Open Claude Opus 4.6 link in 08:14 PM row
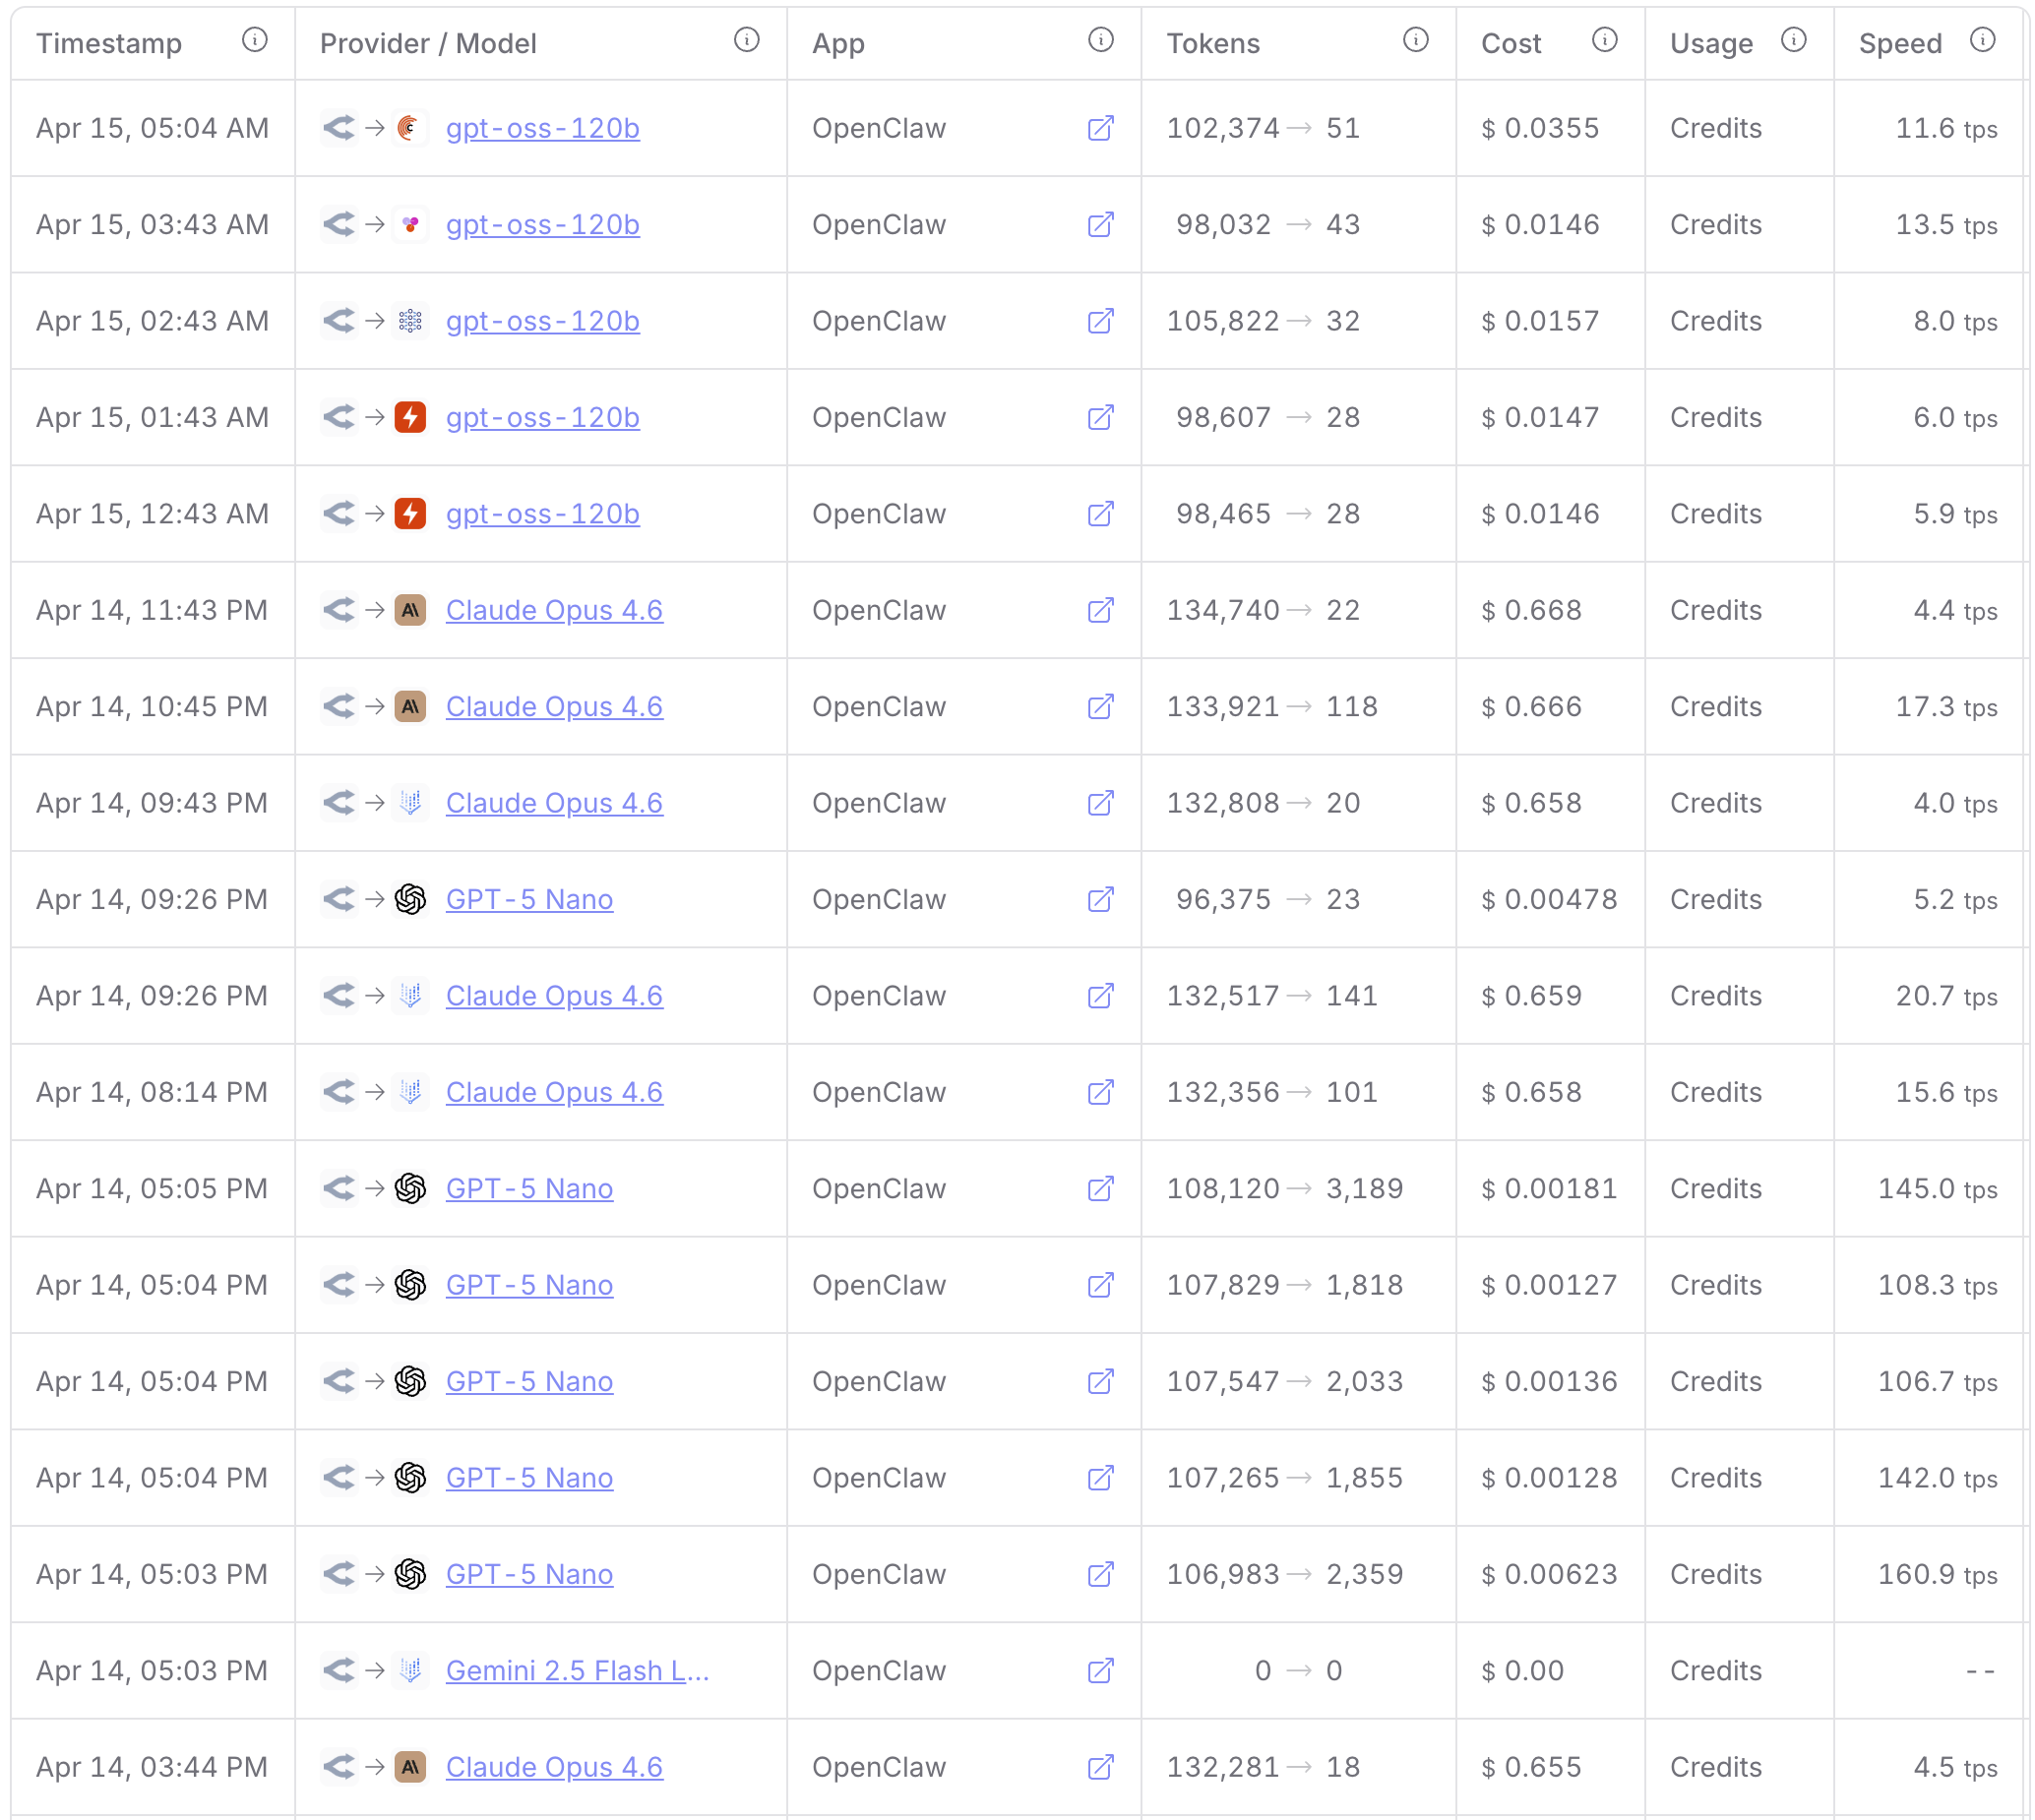2035x1820 pixels. pos(554,1092)
